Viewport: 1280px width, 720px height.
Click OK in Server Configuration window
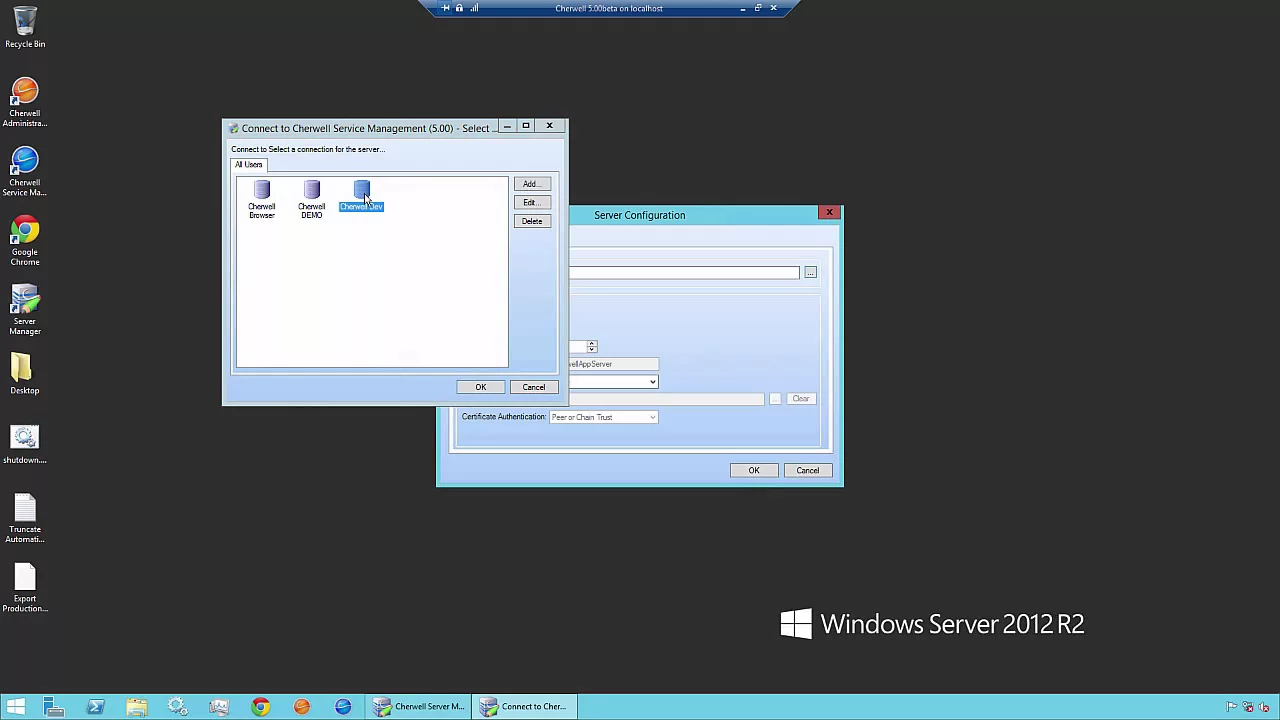click(x=754, y=470)
